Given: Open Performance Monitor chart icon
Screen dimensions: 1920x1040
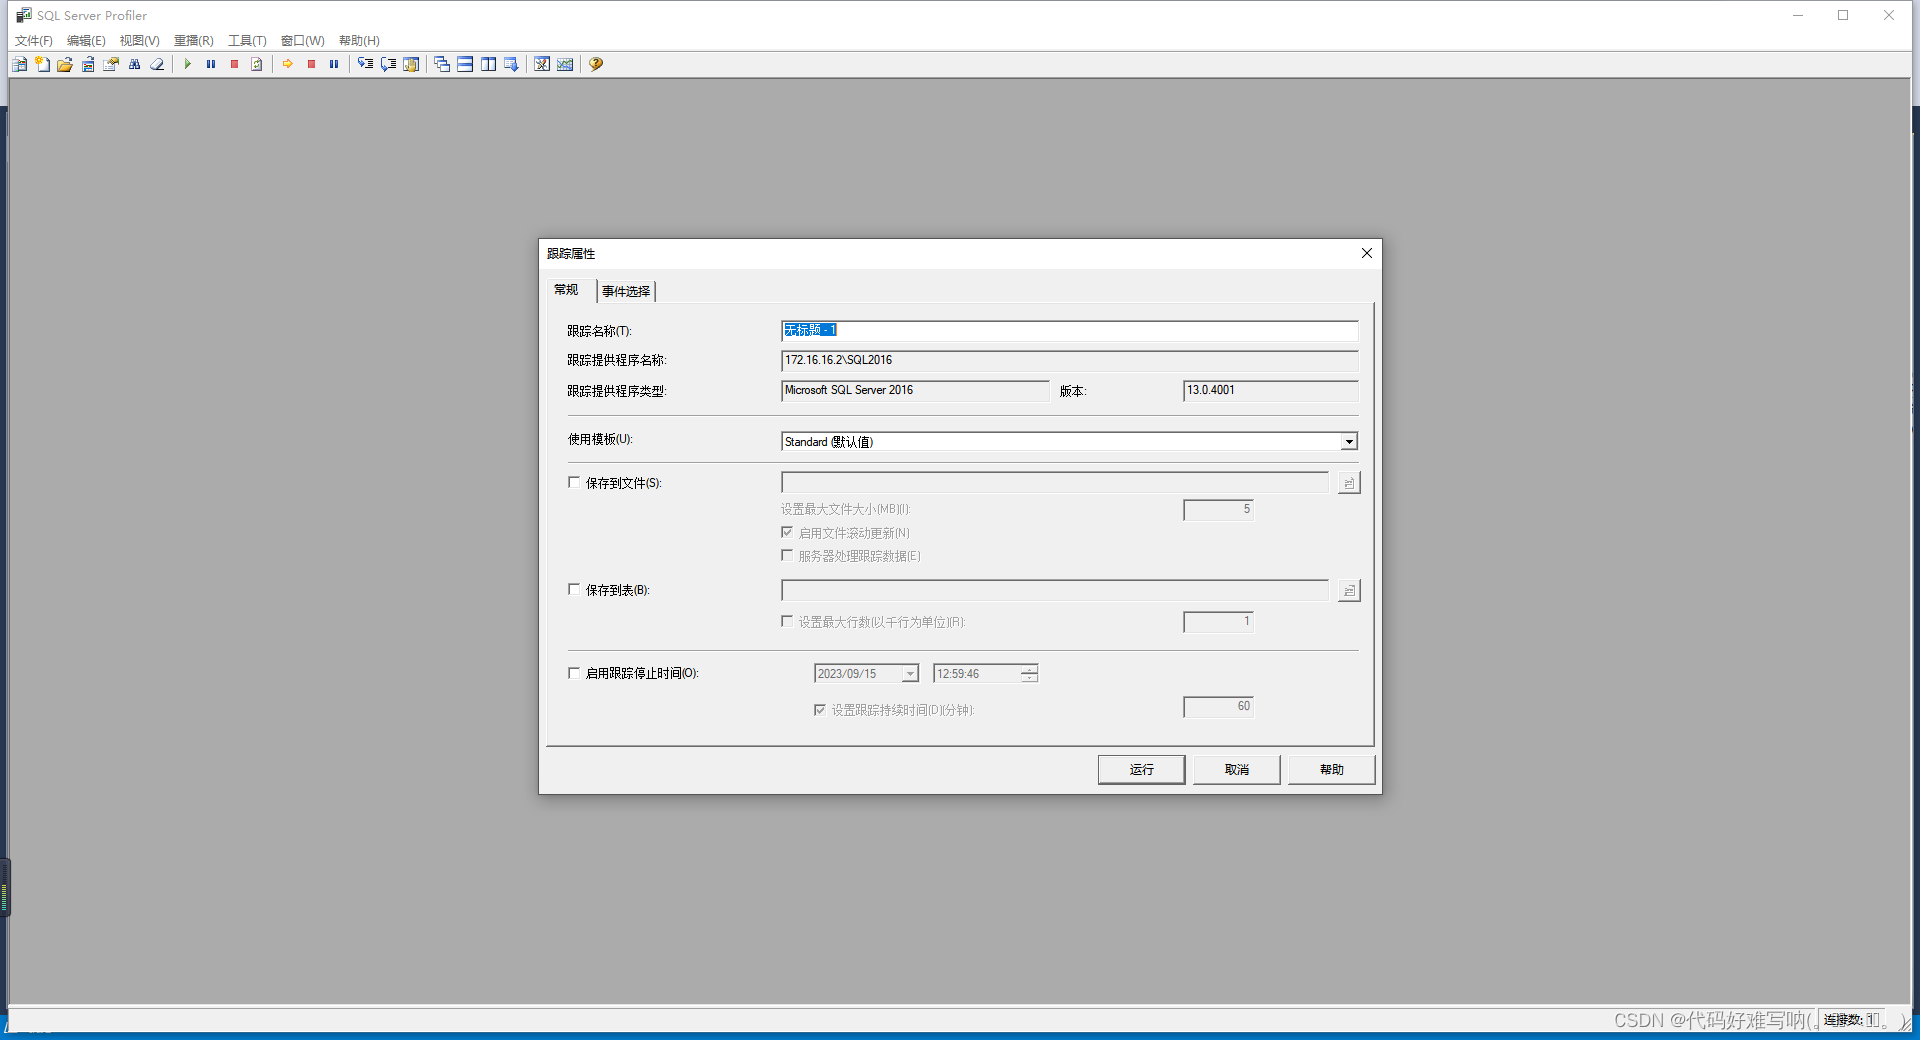Looking at the screenshot, I should [x=565, y=64].
